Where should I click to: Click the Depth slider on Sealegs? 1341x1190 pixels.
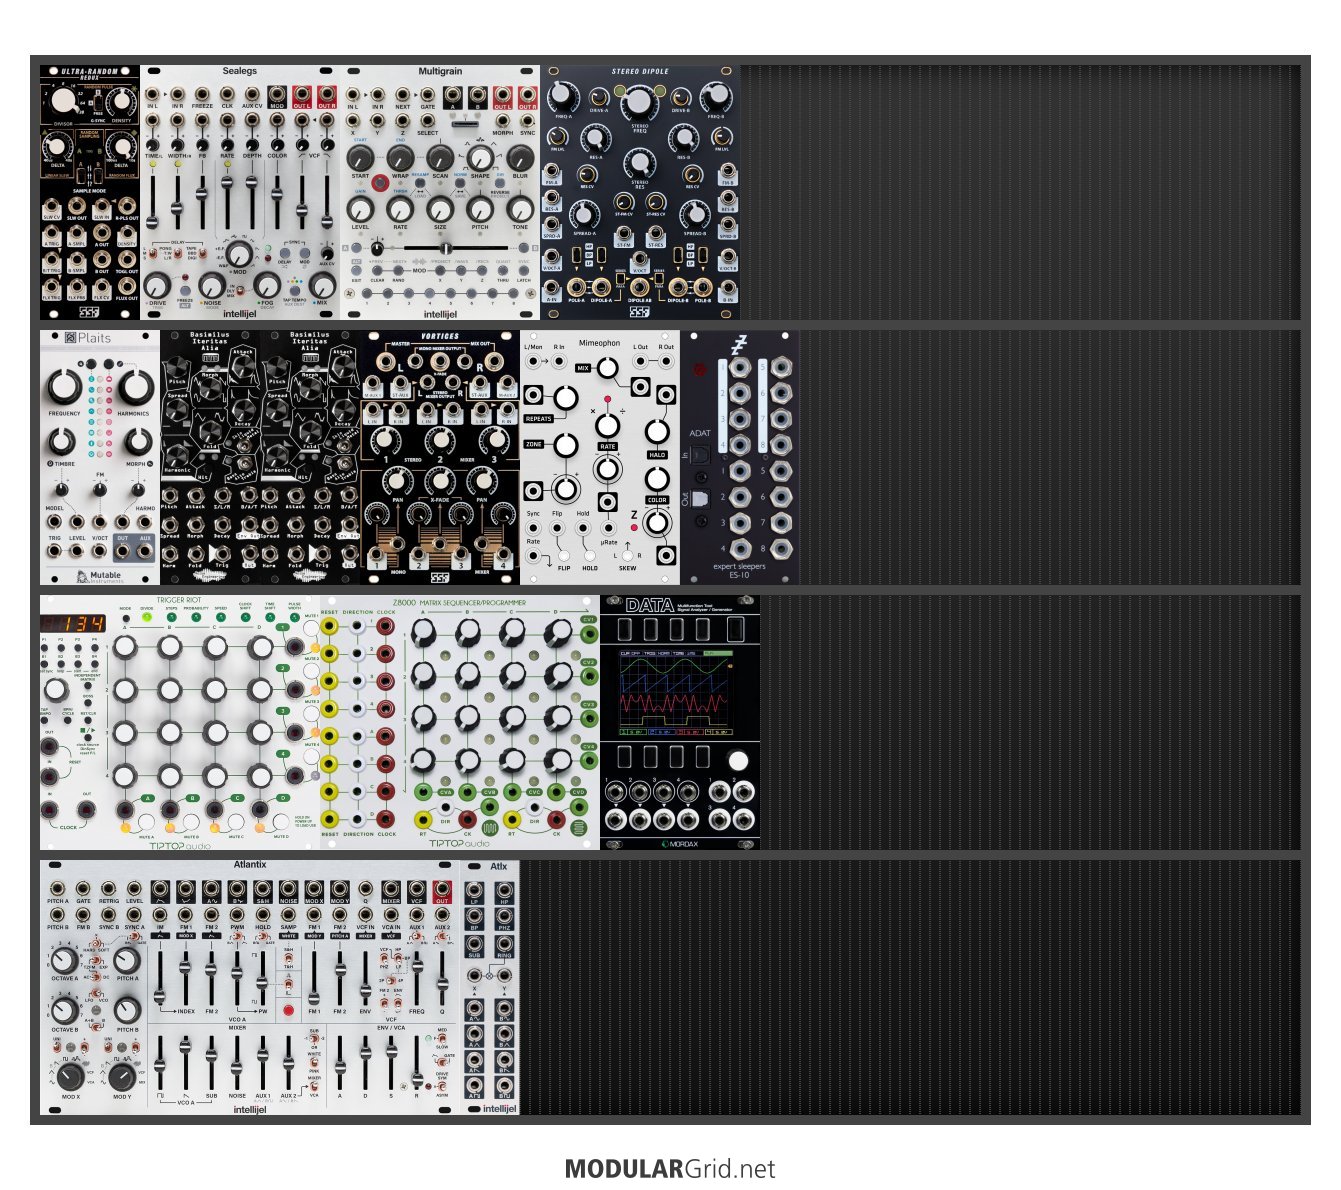click(x=252, y=200)
